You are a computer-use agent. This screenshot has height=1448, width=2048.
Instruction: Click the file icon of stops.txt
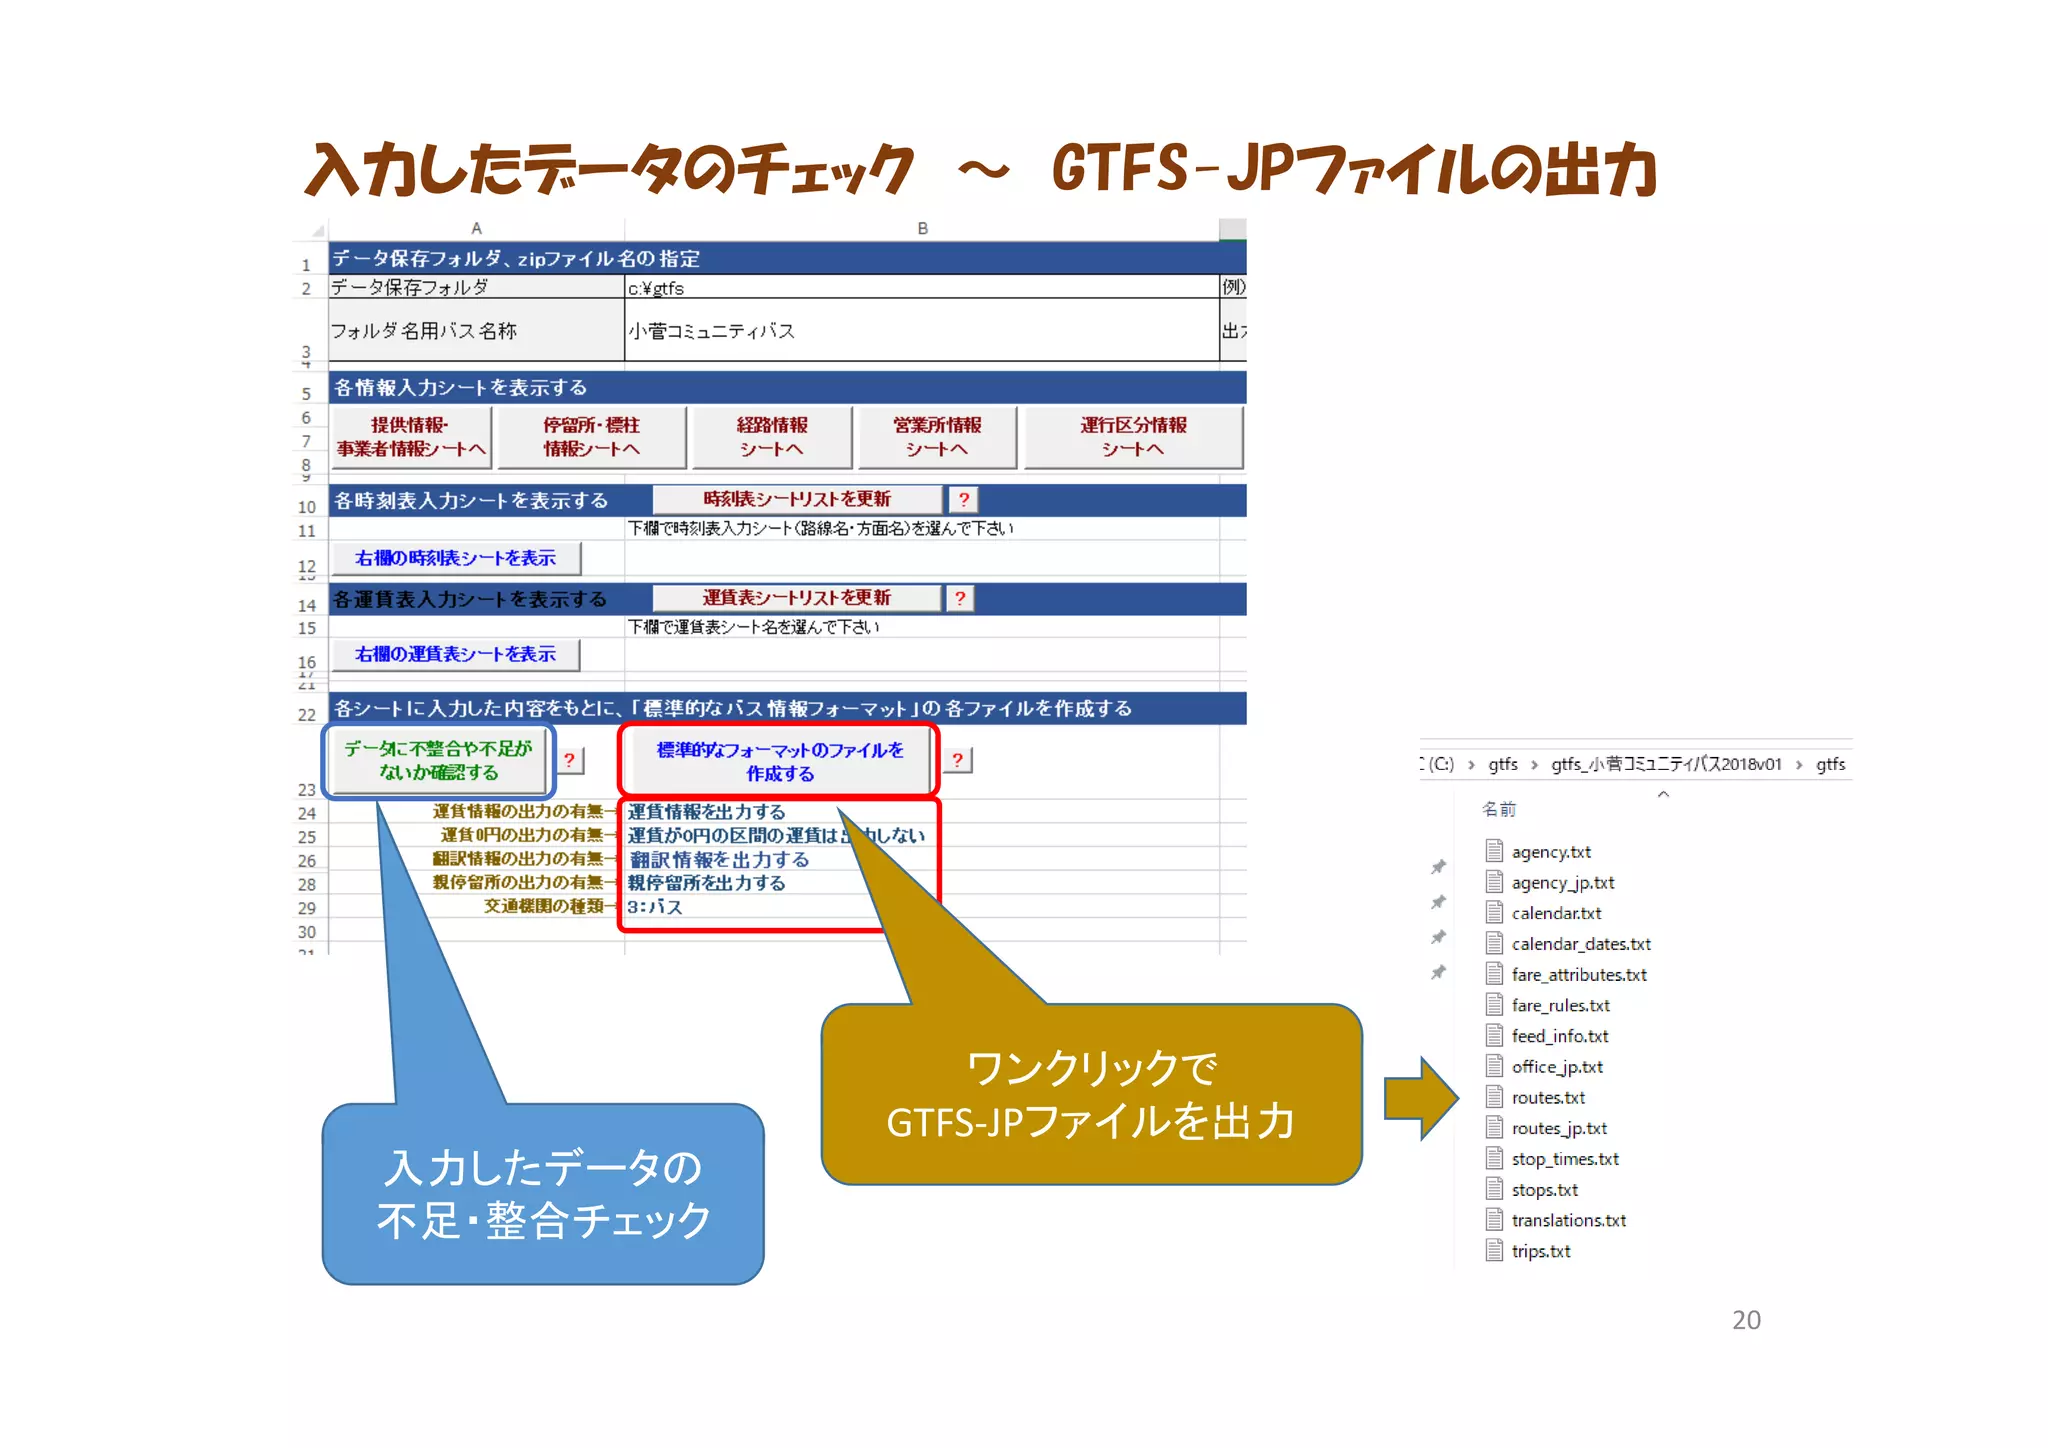tap(1494, 1189)
